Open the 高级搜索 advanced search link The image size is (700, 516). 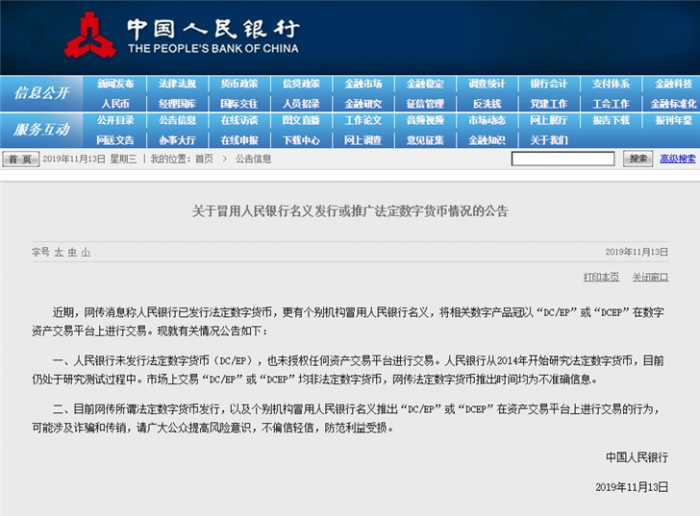point(678,159)
